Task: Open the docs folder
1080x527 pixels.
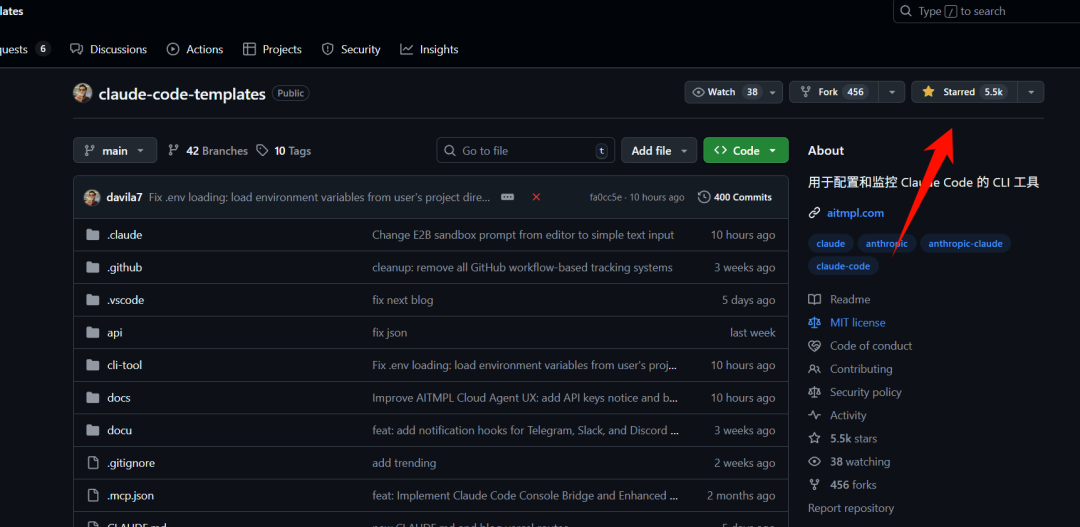Action: click(x=118, y=397)
